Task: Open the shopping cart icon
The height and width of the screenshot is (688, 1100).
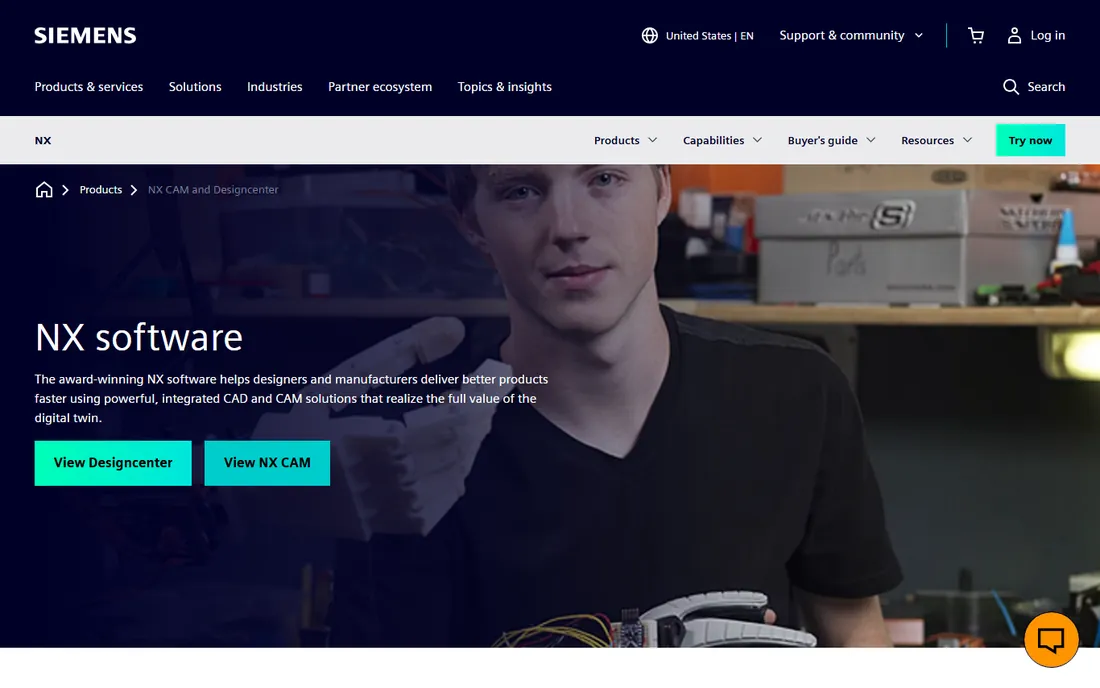Action: point(976,35)
